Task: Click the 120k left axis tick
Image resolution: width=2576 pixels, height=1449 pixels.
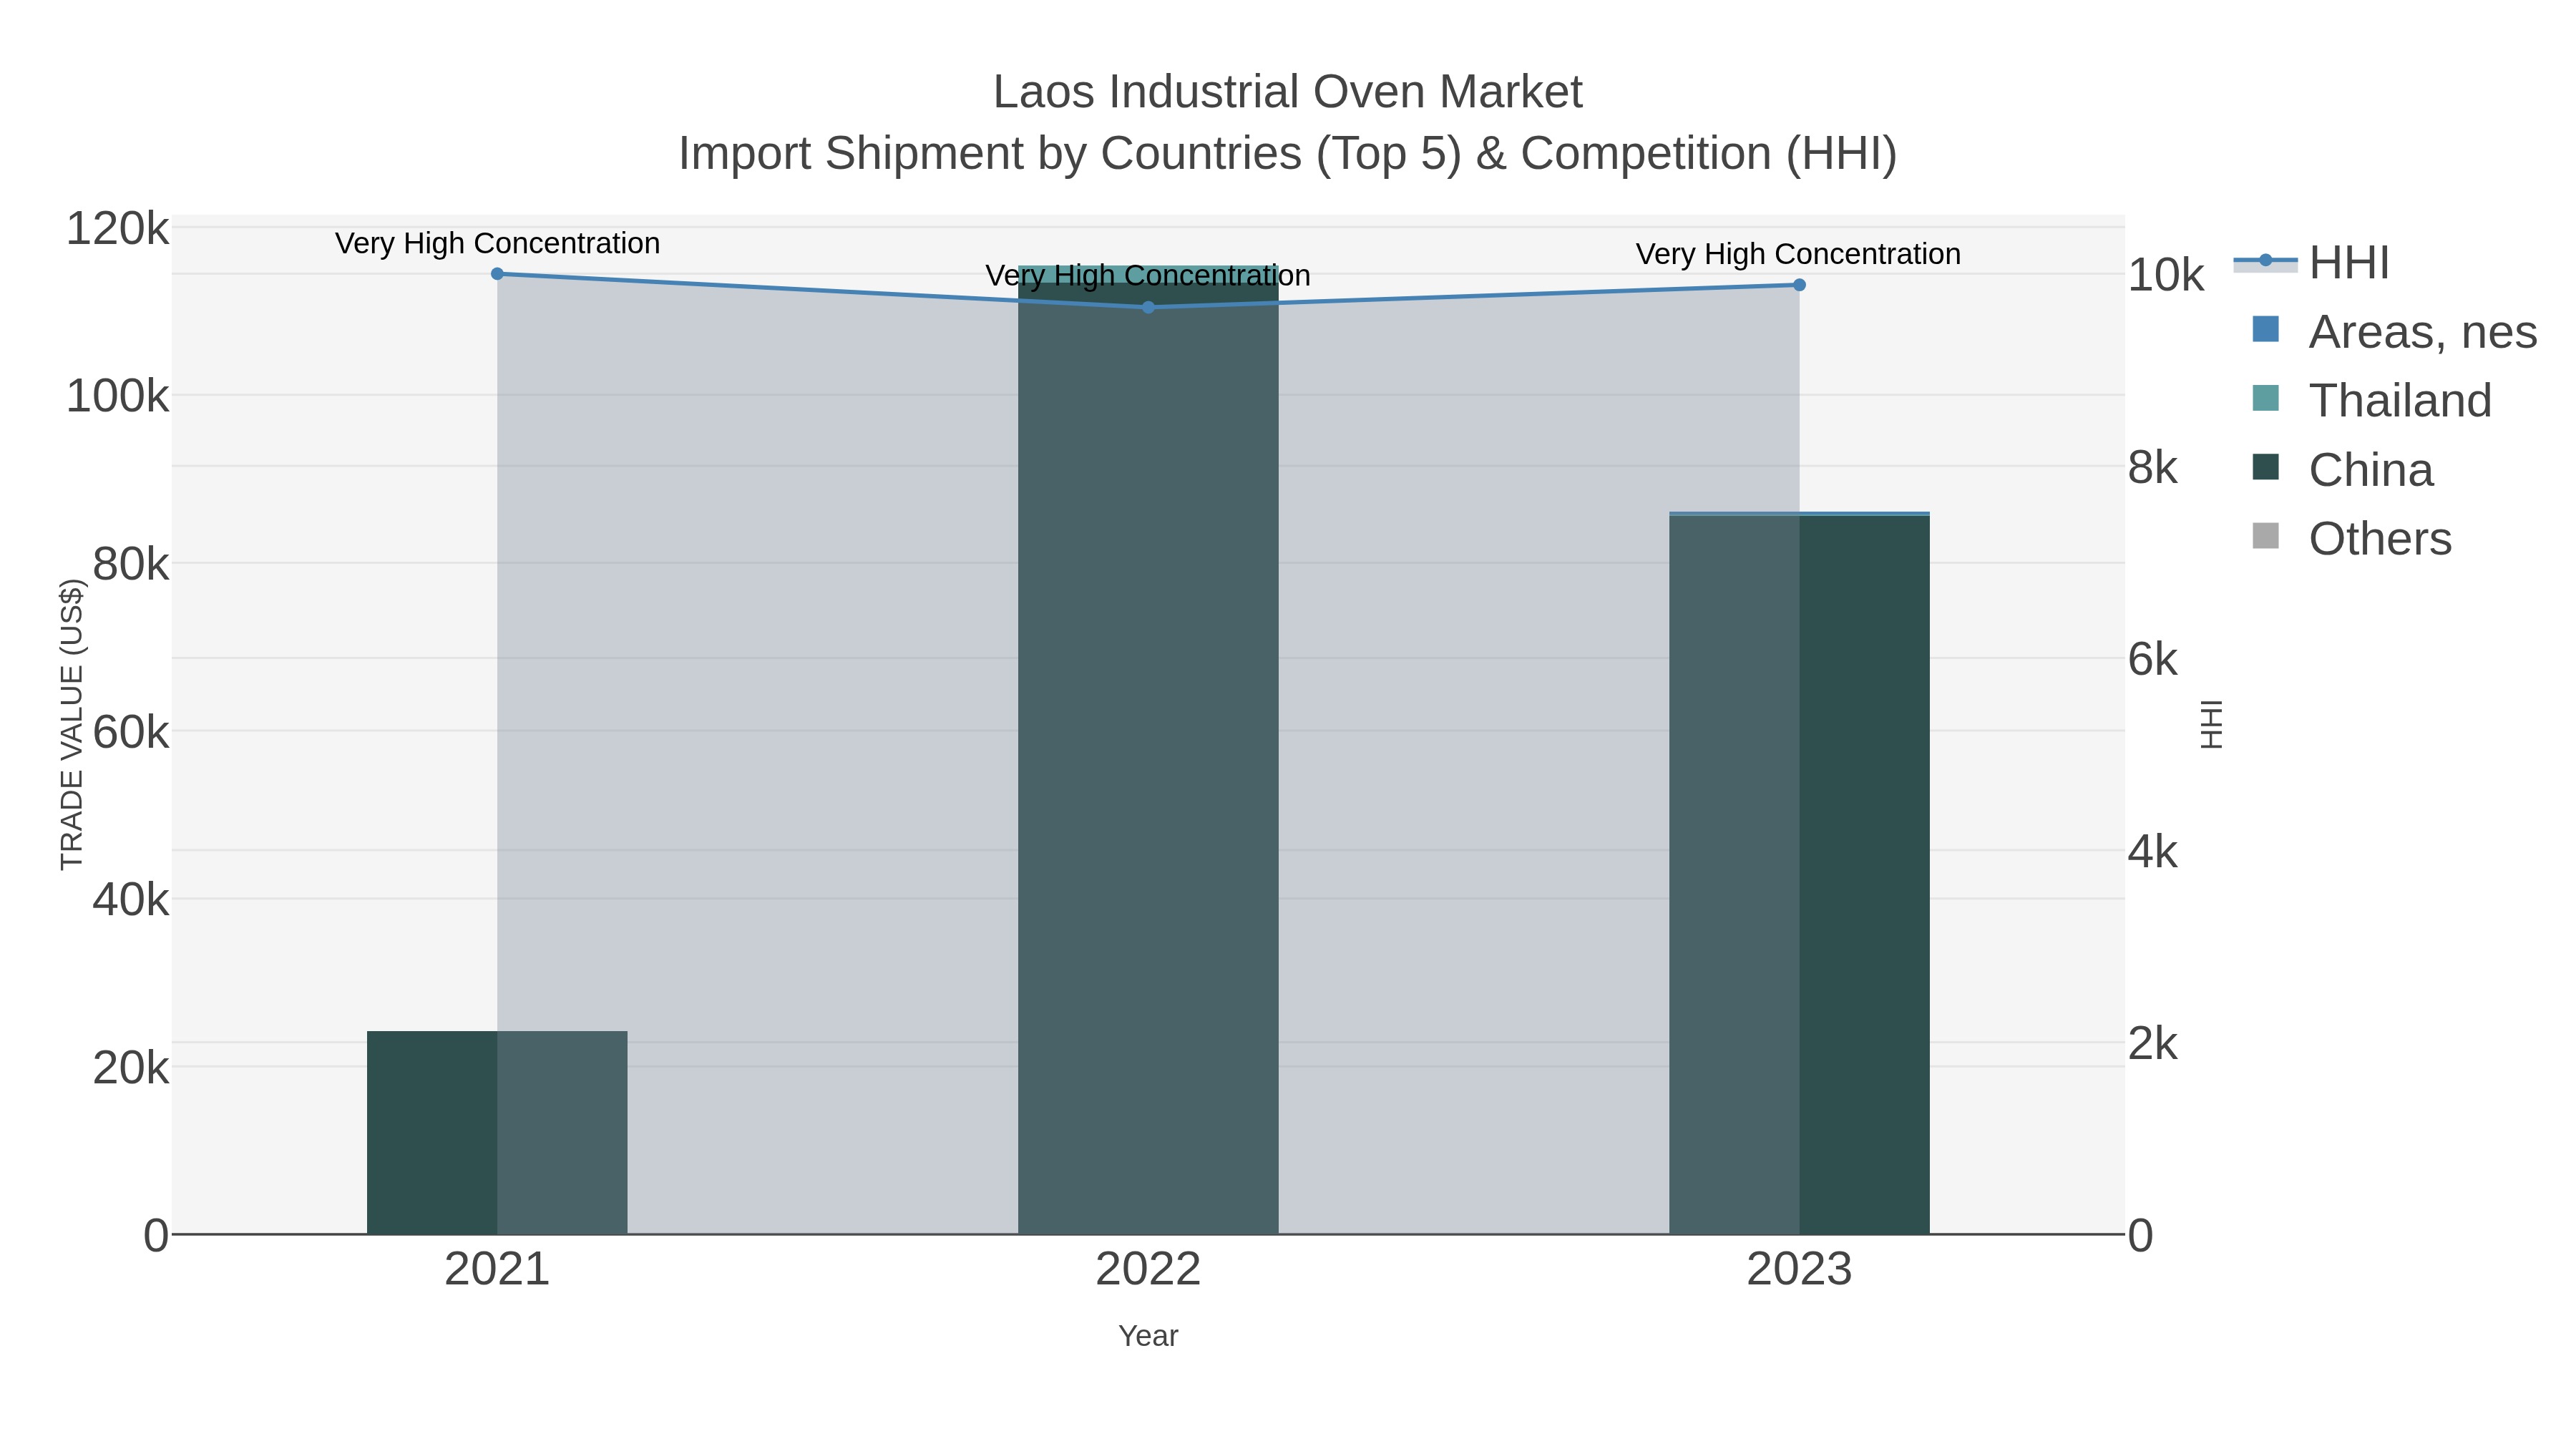Action: (117, 229)
